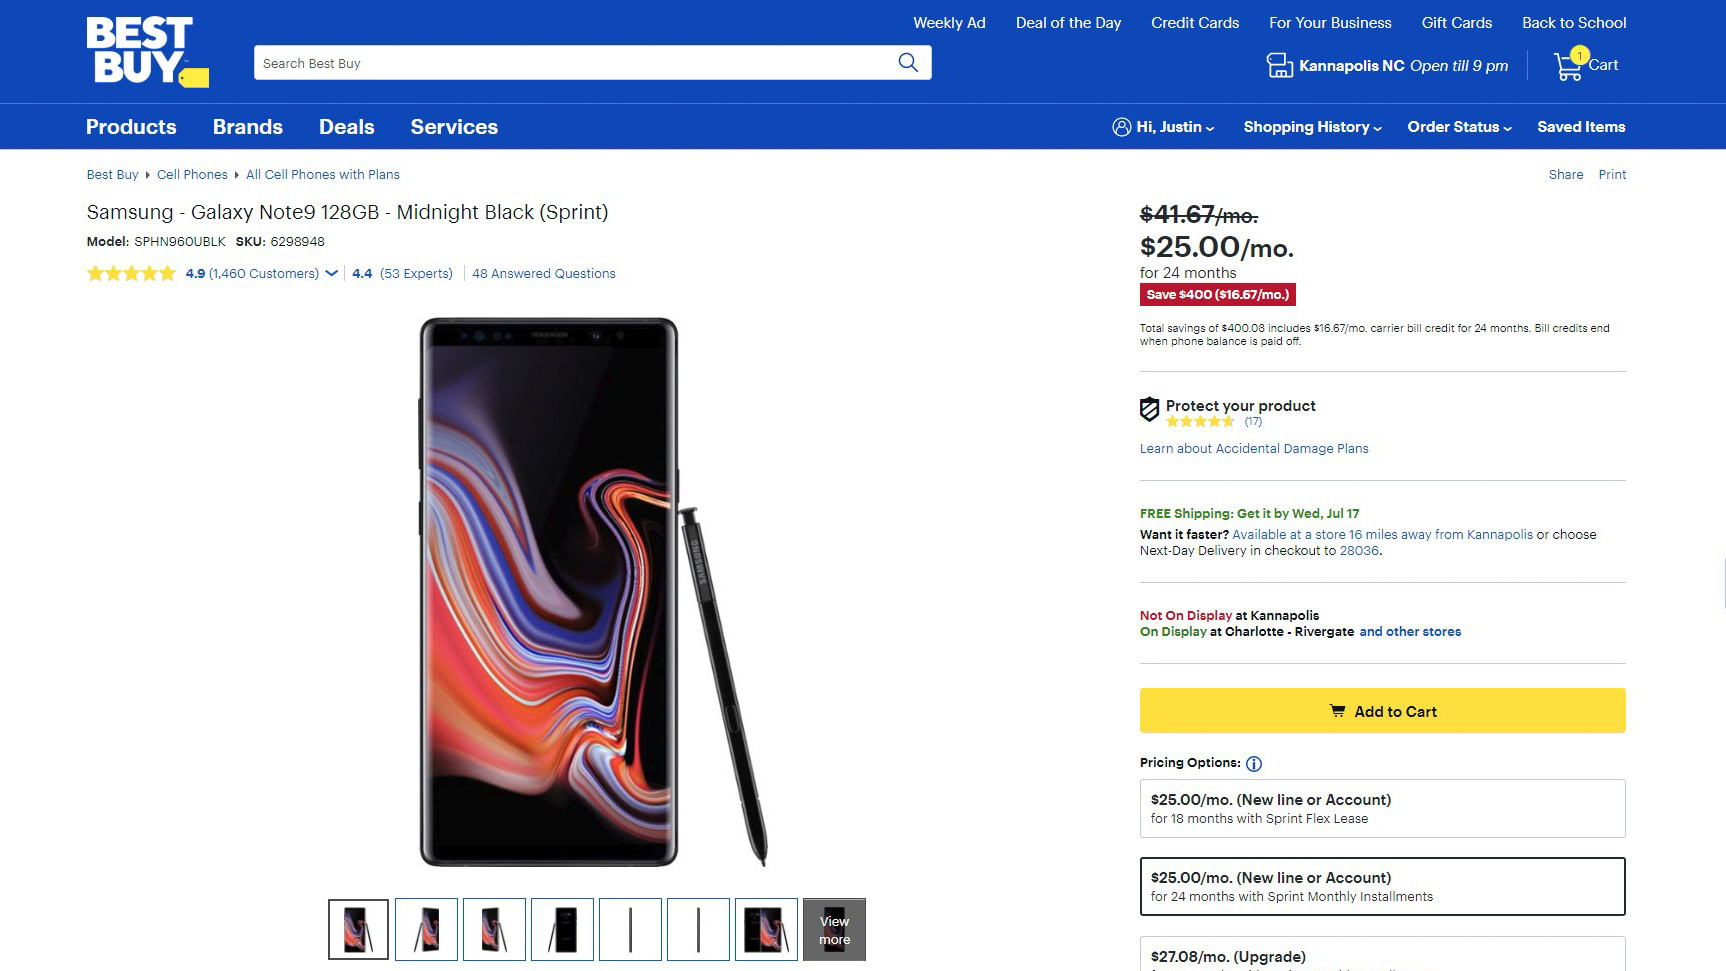Click the Kannapolis store locator icon
Viewport: 1726px width, 971px height.
(x=1279, y=66)
